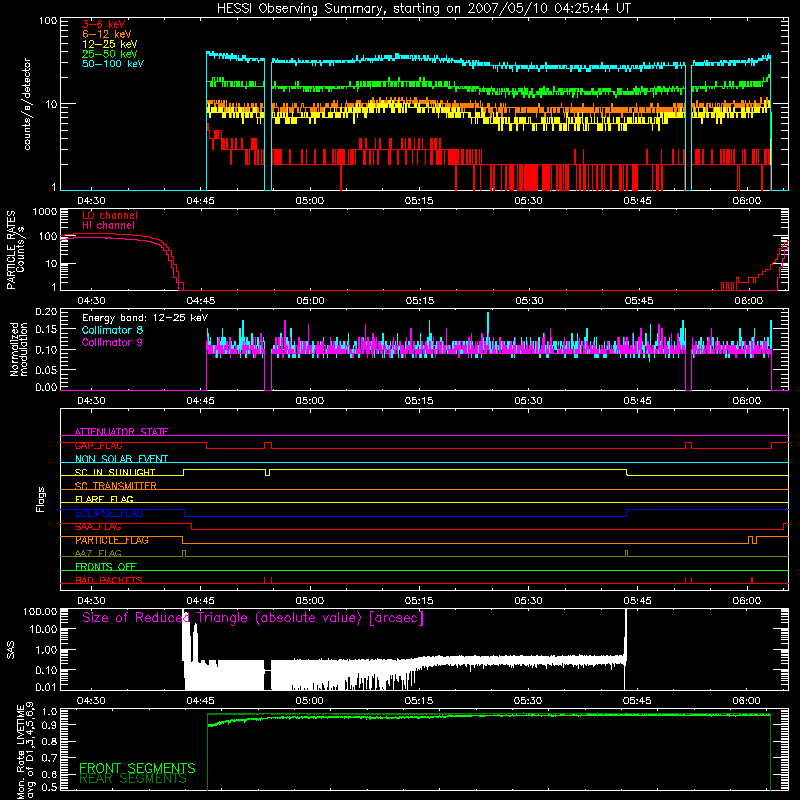Click the counts/s/detector axis label
800x800 pixels.
coord(27,104)
